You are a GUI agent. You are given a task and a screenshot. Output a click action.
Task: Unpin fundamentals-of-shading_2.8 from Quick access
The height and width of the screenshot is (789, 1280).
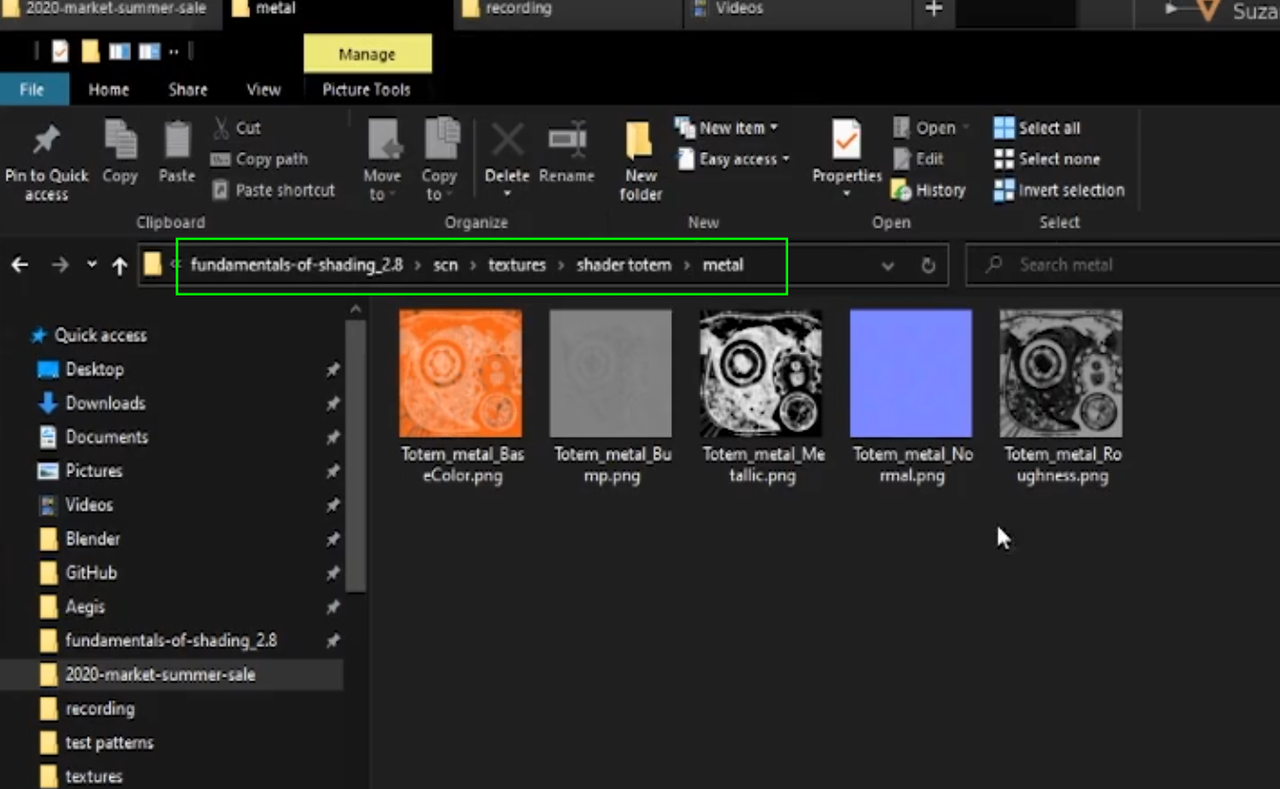tap(333, 640)
